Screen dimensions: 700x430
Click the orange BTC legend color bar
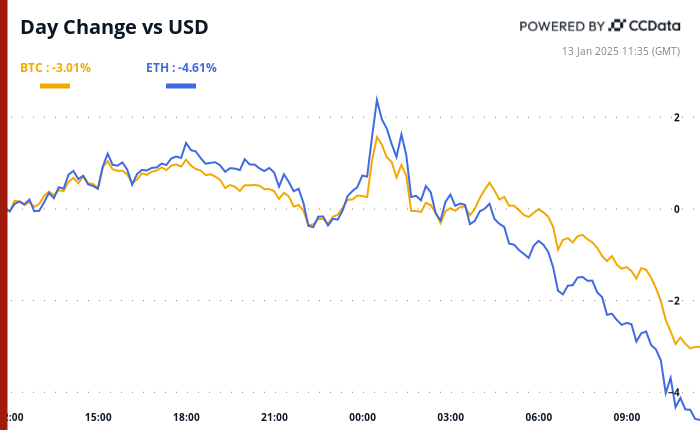click(55, 86)
